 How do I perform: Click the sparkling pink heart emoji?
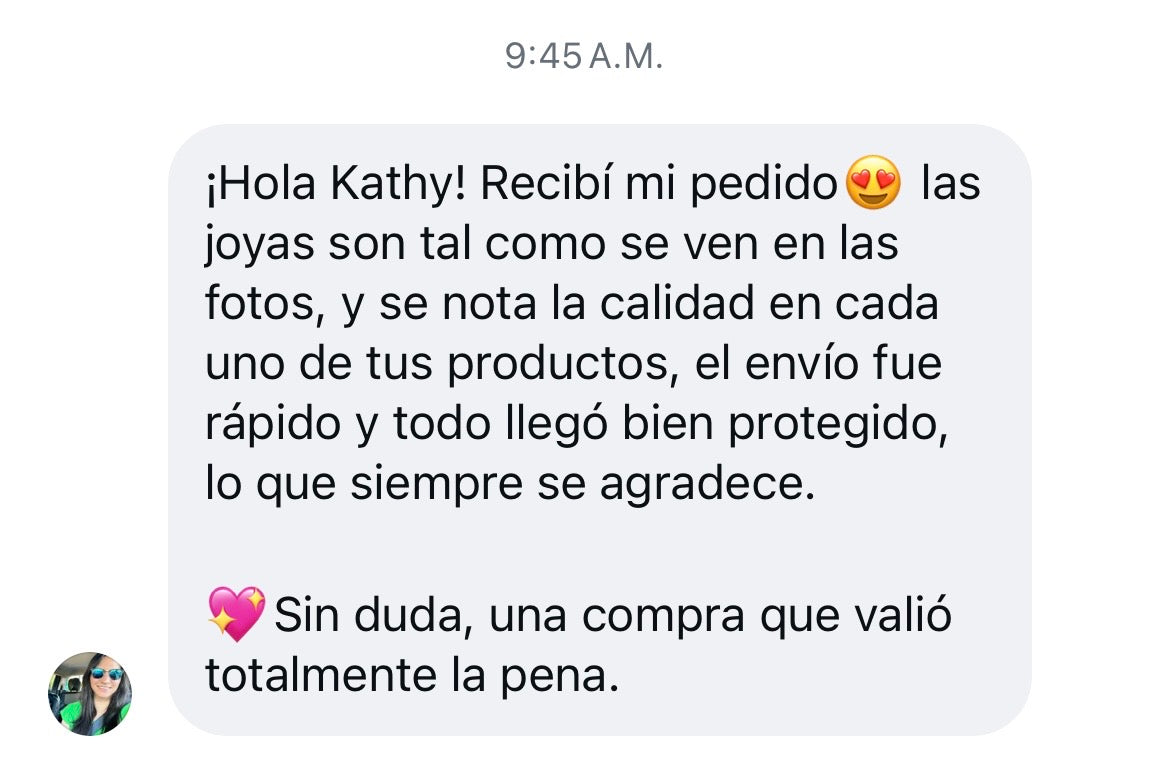click(x=236, y=614)
